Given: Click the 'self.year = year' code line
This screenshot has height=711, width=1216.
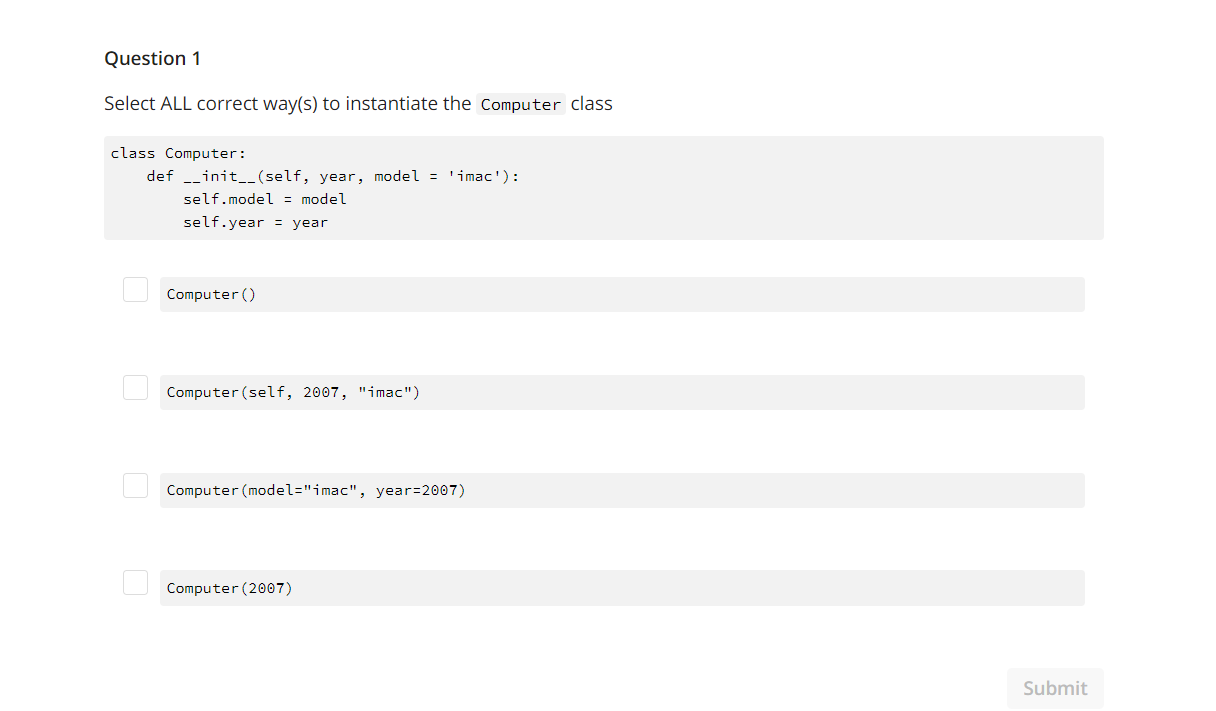Looking at the screenshot, I should [255, 222].
